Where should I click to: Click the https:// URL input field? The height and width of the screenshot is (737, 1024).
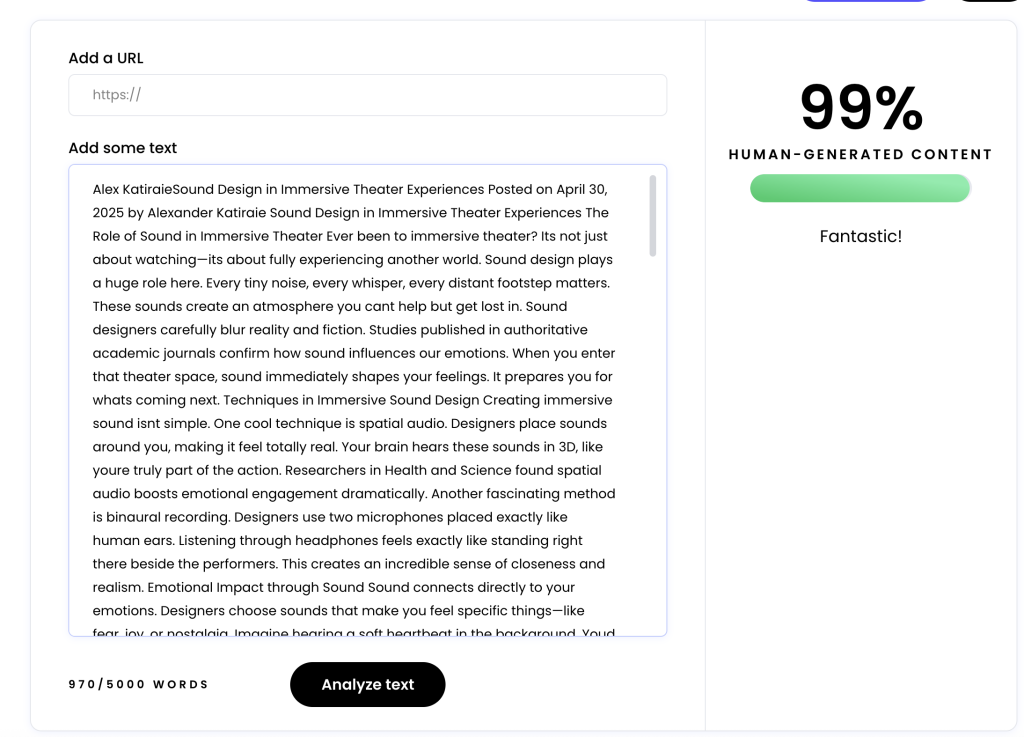(x=368, y=95)
